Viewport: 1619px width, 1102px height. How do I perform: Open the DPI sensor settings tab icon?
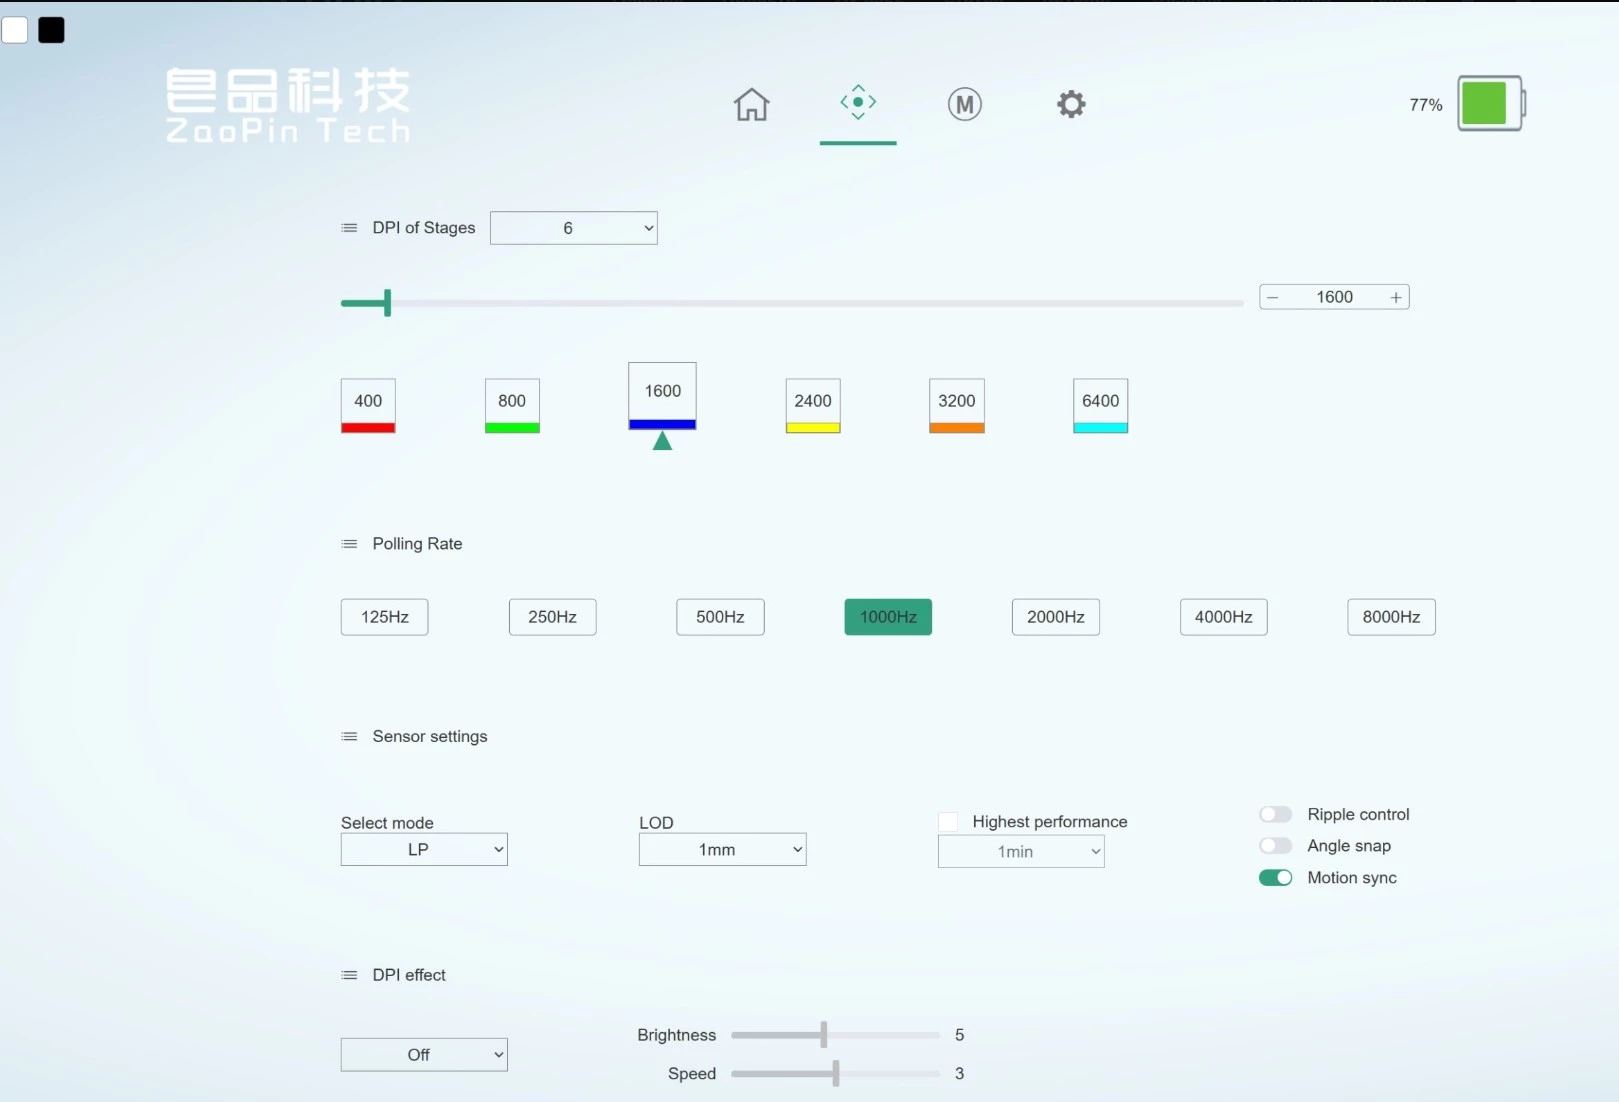[858, 103]
